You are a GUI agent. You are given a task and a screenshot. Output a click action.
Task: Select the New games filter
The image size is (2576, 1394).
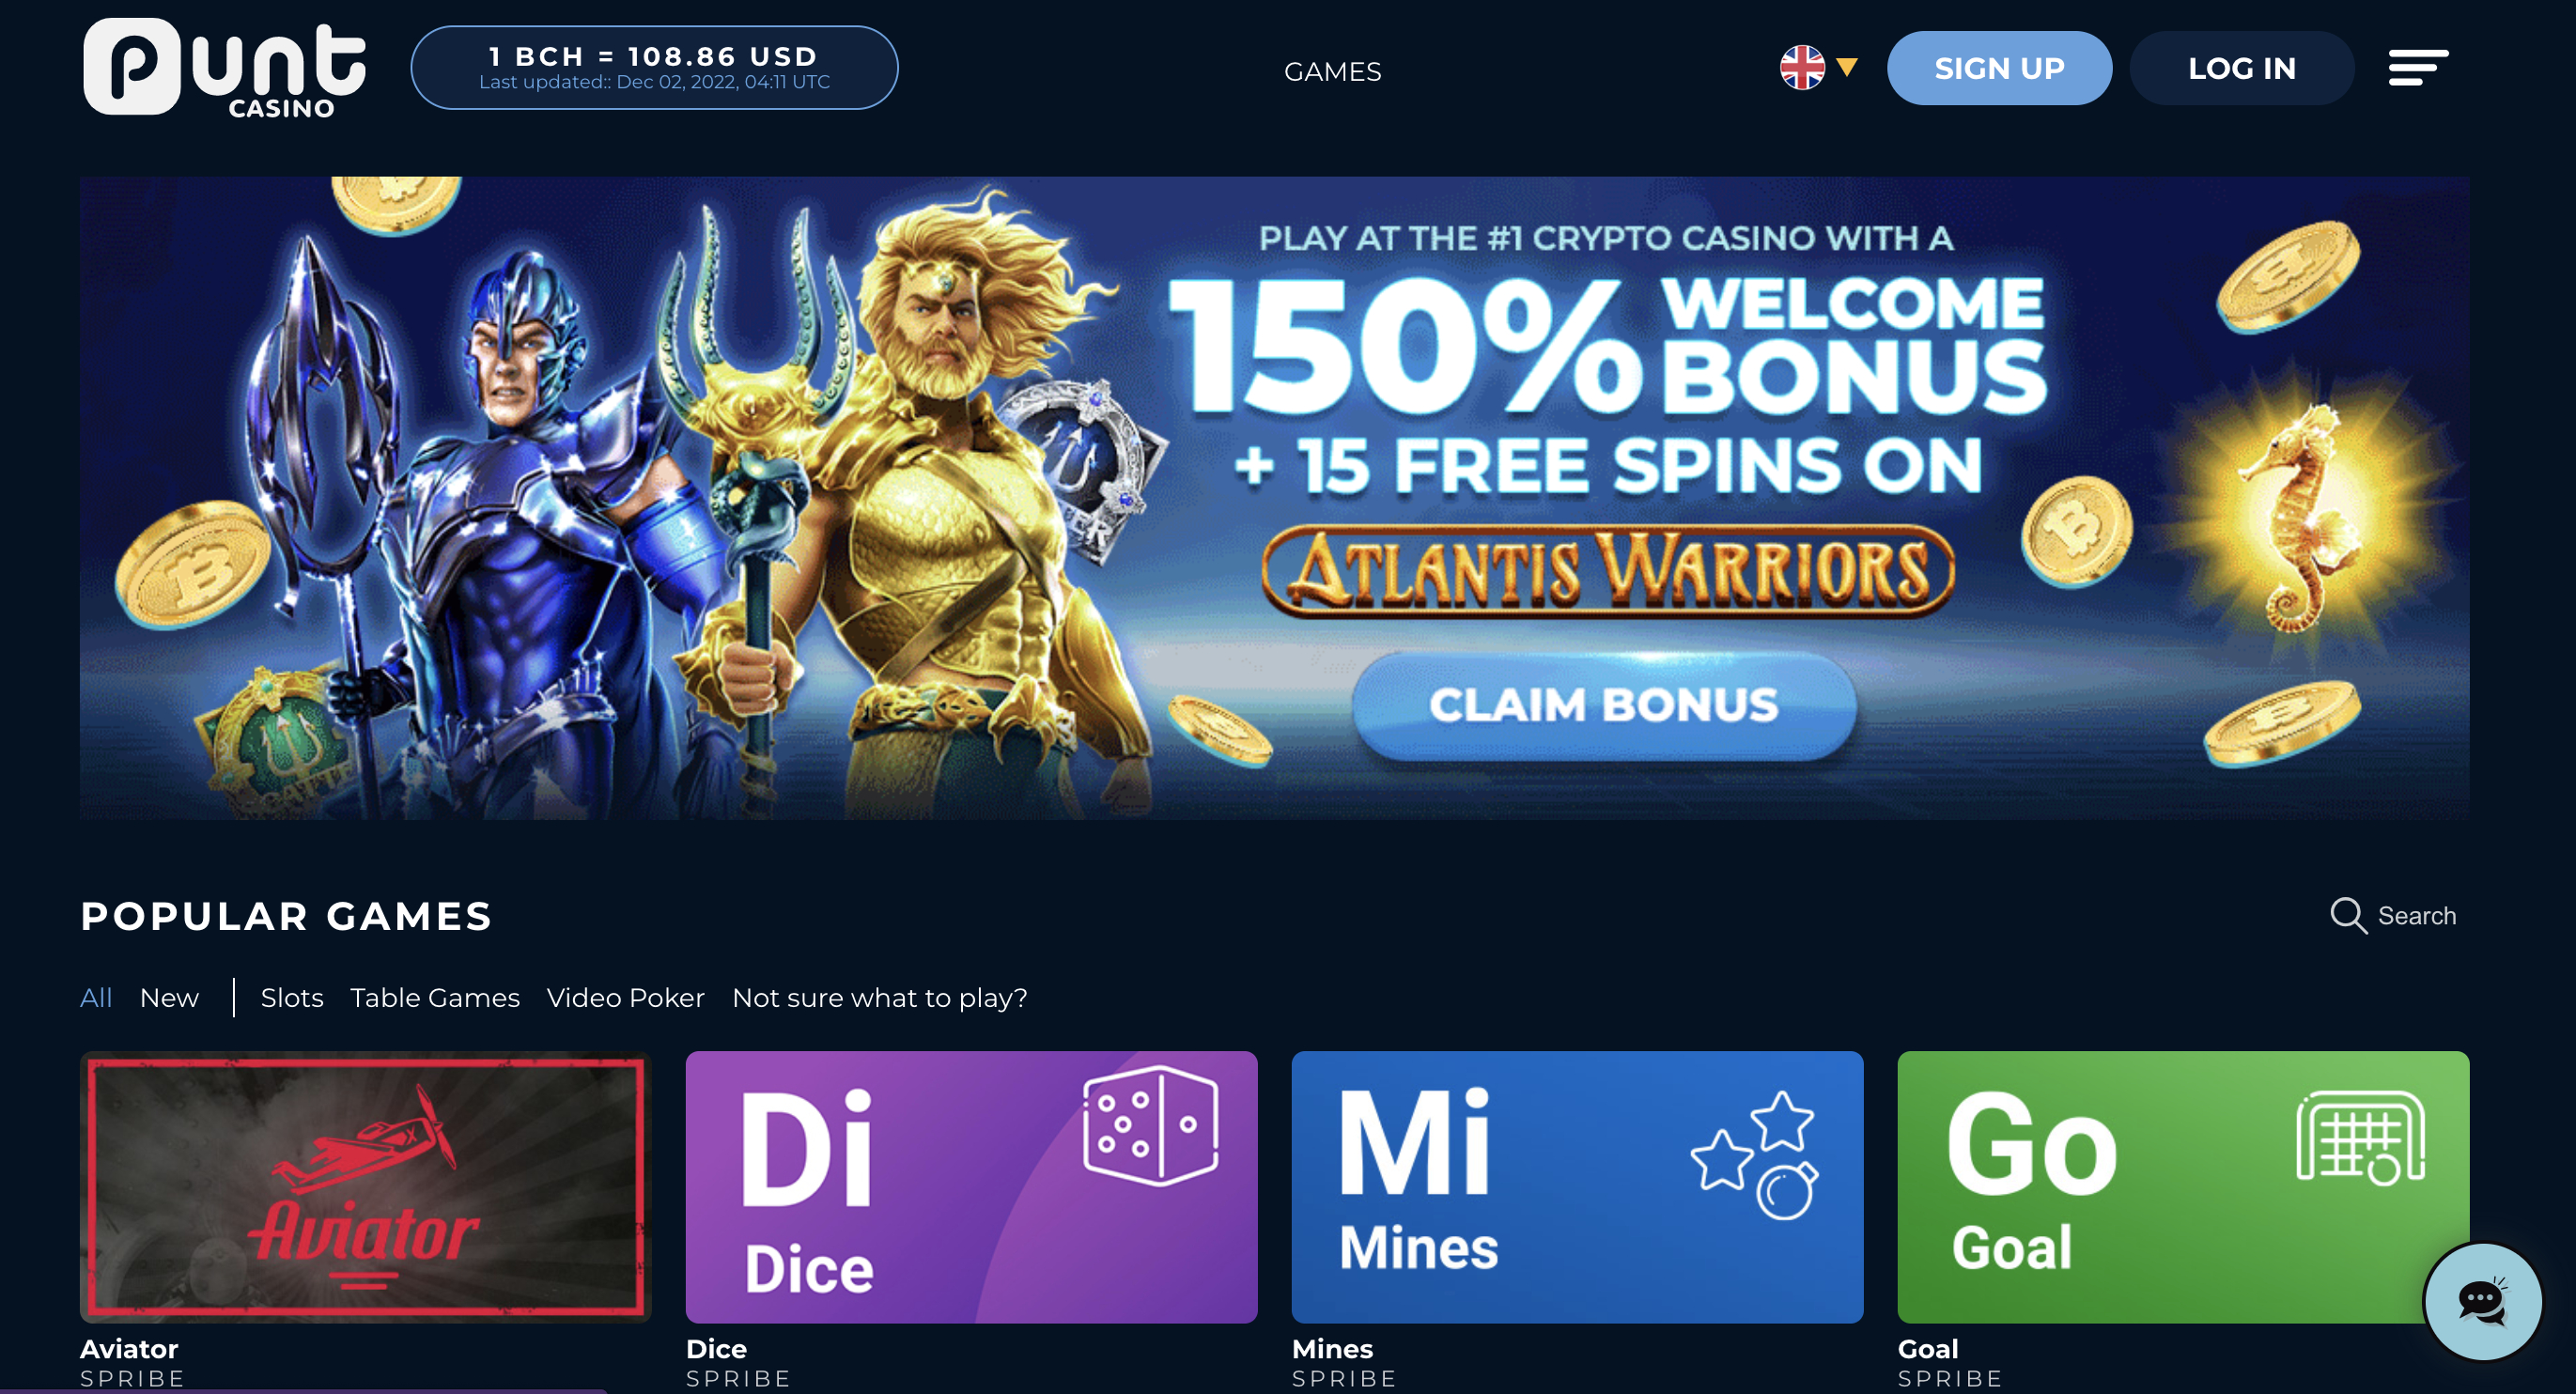click(169, 997)
